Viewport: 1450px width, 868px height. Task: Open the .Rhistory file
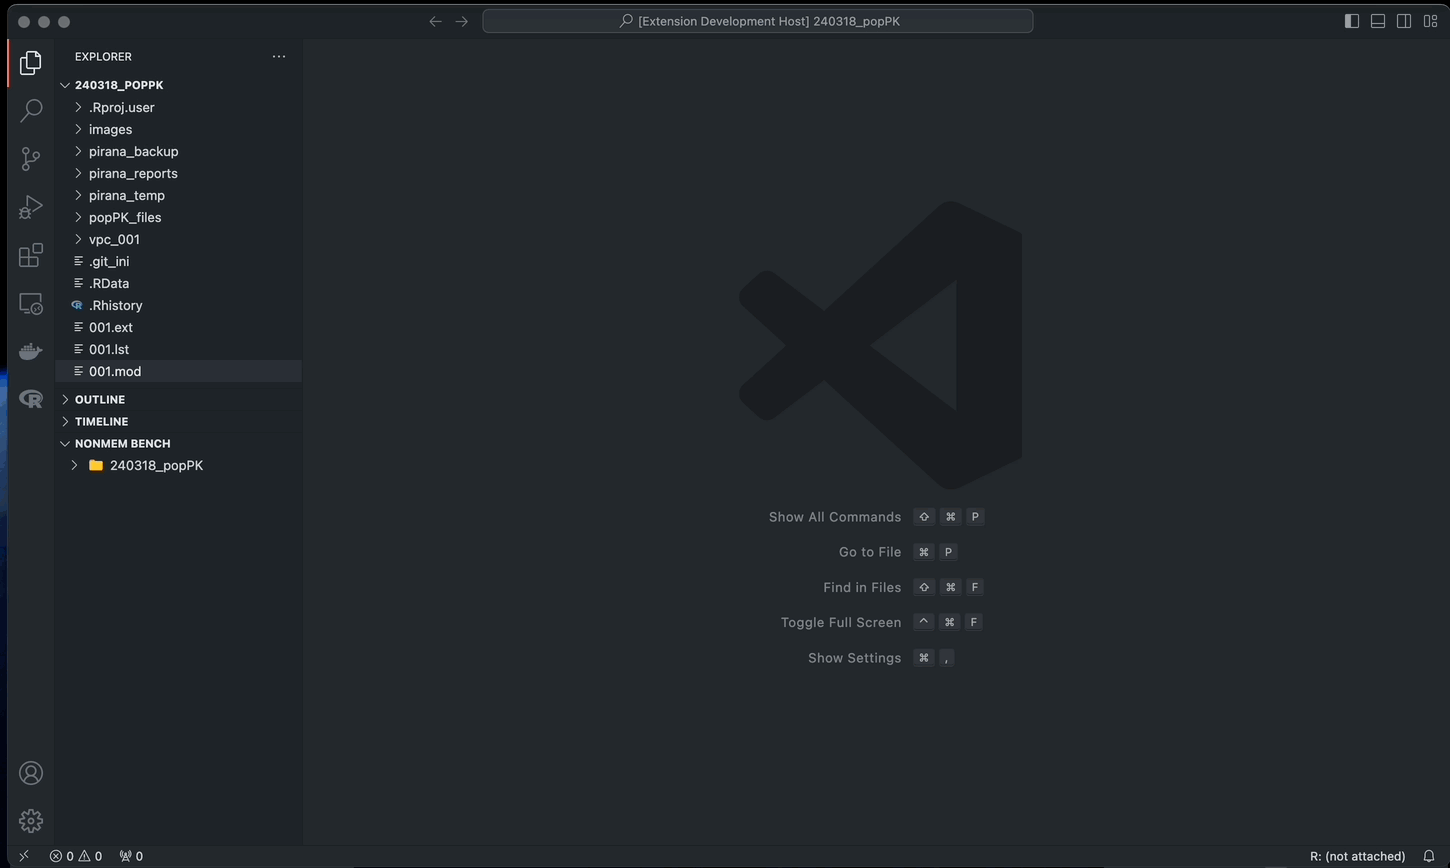pos(179,305)
